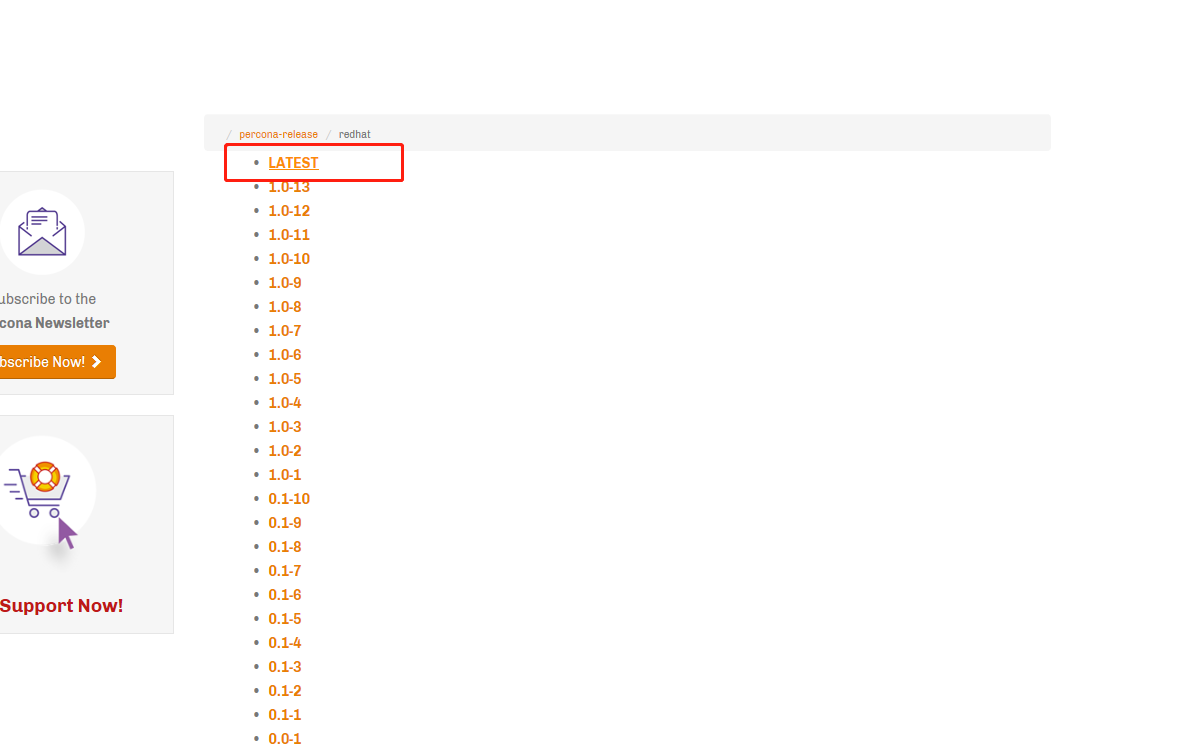Open version 1.0-13 directory
Screen dimensions: 1203x747
(x=289, y=187)
